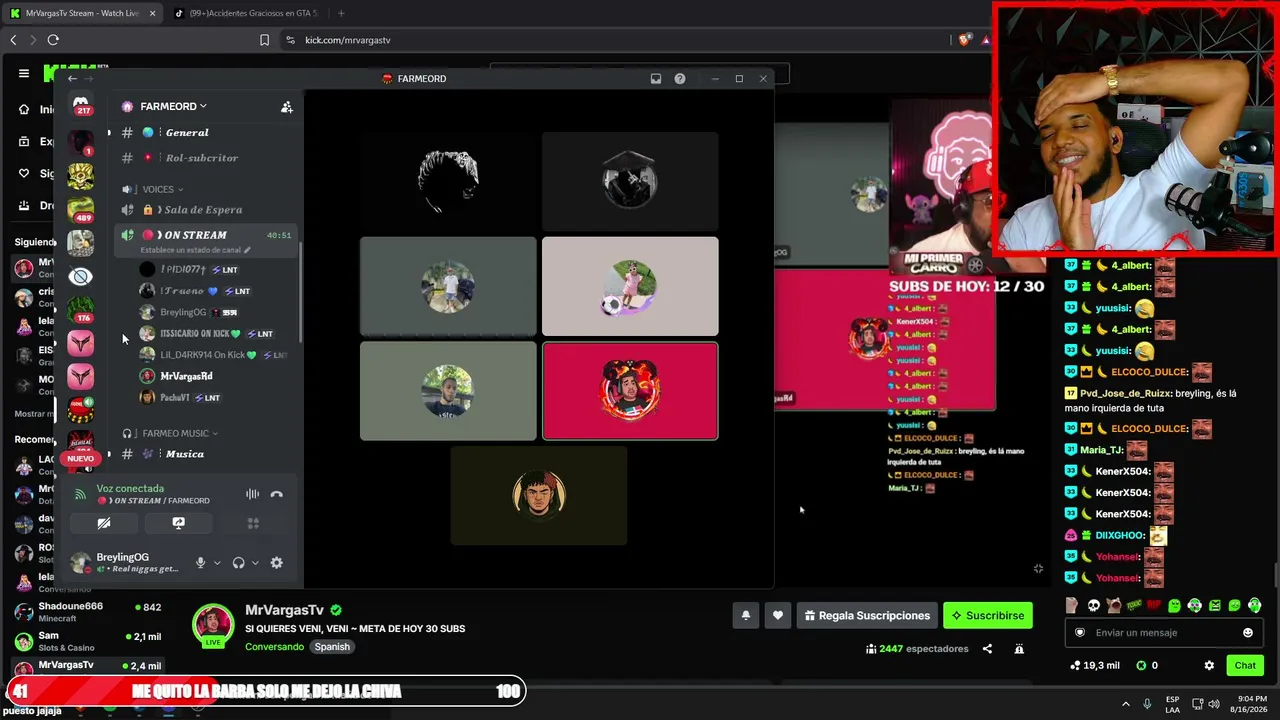The image size is (1280, 720).
Task: Send message with Chat button
Action: [1245, 665]
